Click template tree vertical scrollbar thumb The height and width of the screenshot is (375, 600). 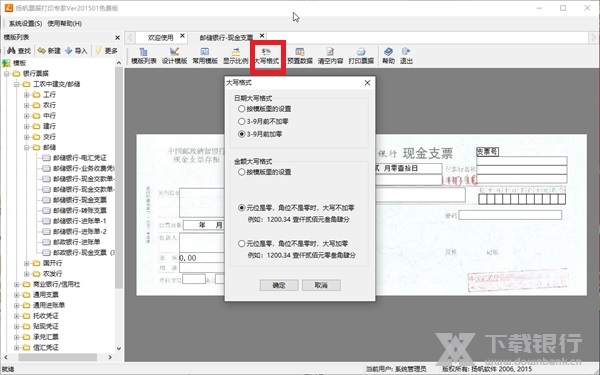coord(119,178)
